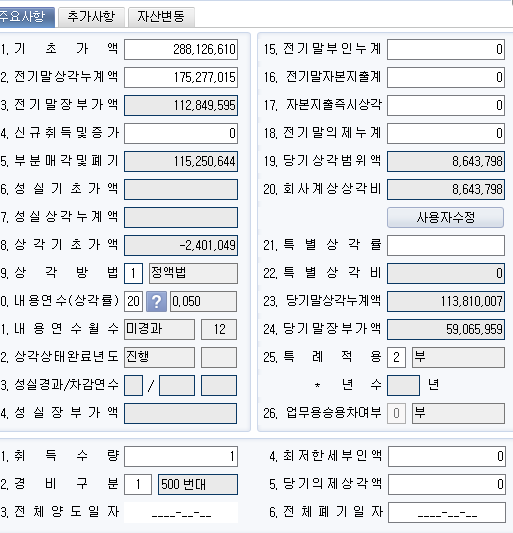Click the 사용자수정 button
The height and width of the screenshot is (533, 513).
pyautogui.click(x=445, y=217)
